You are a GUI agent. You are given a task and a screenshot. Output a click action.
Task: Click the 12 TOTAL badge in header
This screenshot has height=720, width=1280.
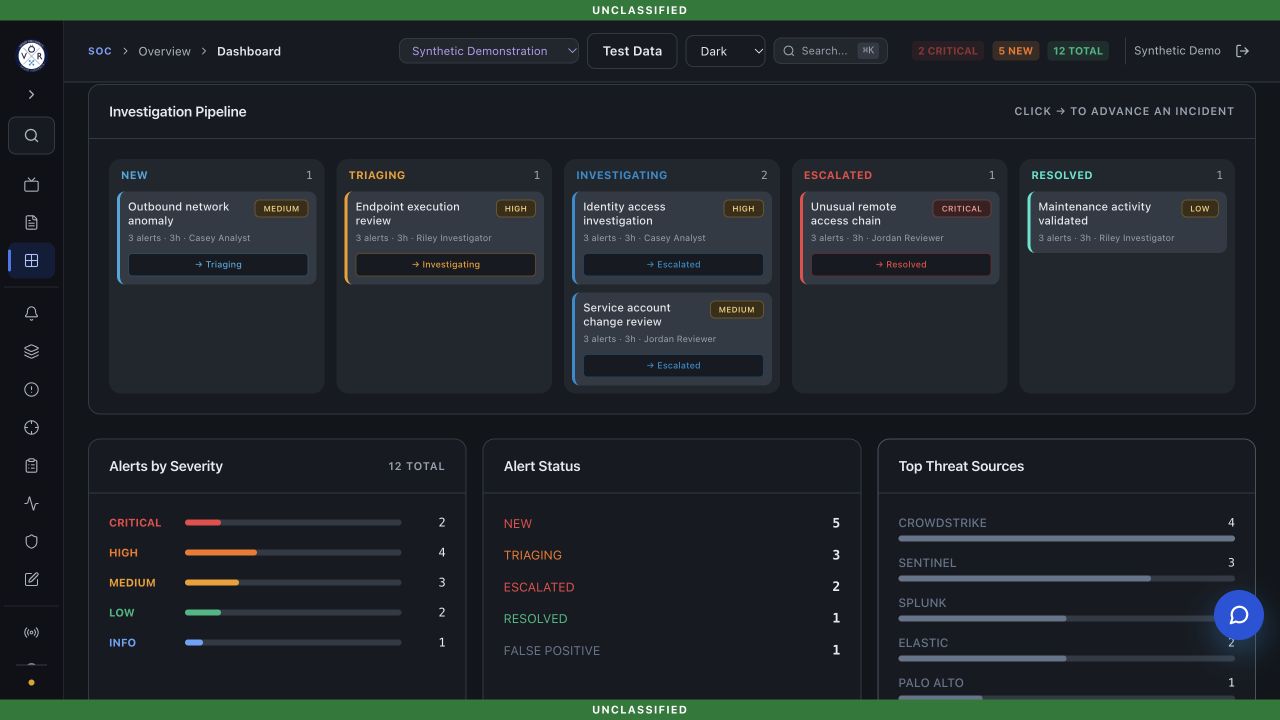point(1078,51)
